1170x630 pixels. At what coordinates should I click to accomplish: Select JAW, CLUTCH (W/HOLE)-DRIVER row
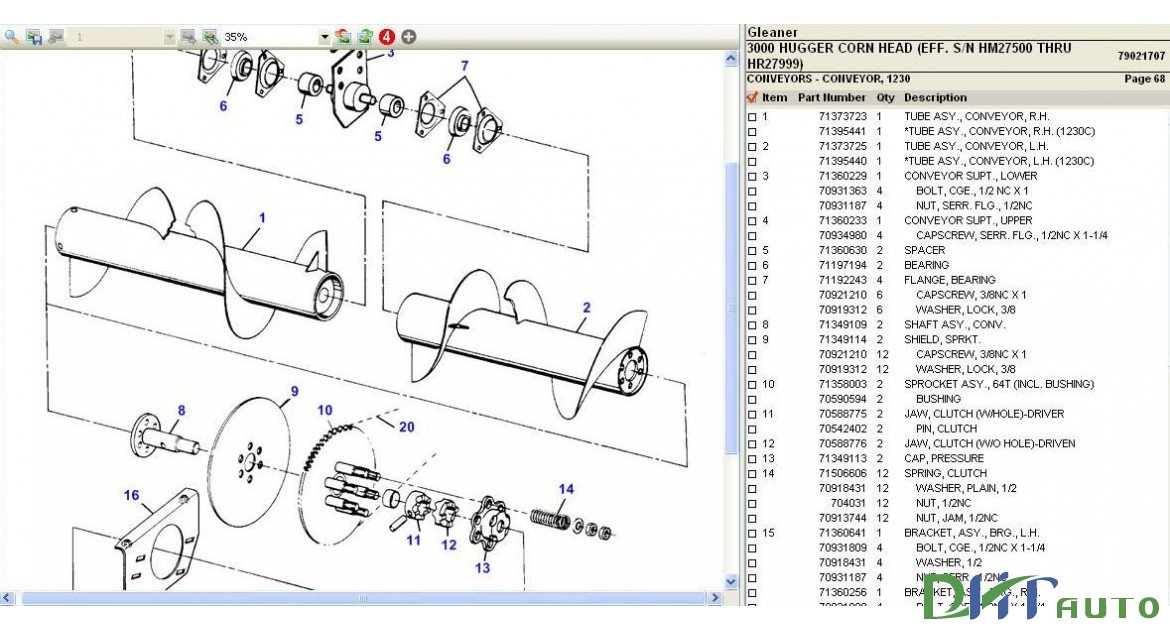984,414
